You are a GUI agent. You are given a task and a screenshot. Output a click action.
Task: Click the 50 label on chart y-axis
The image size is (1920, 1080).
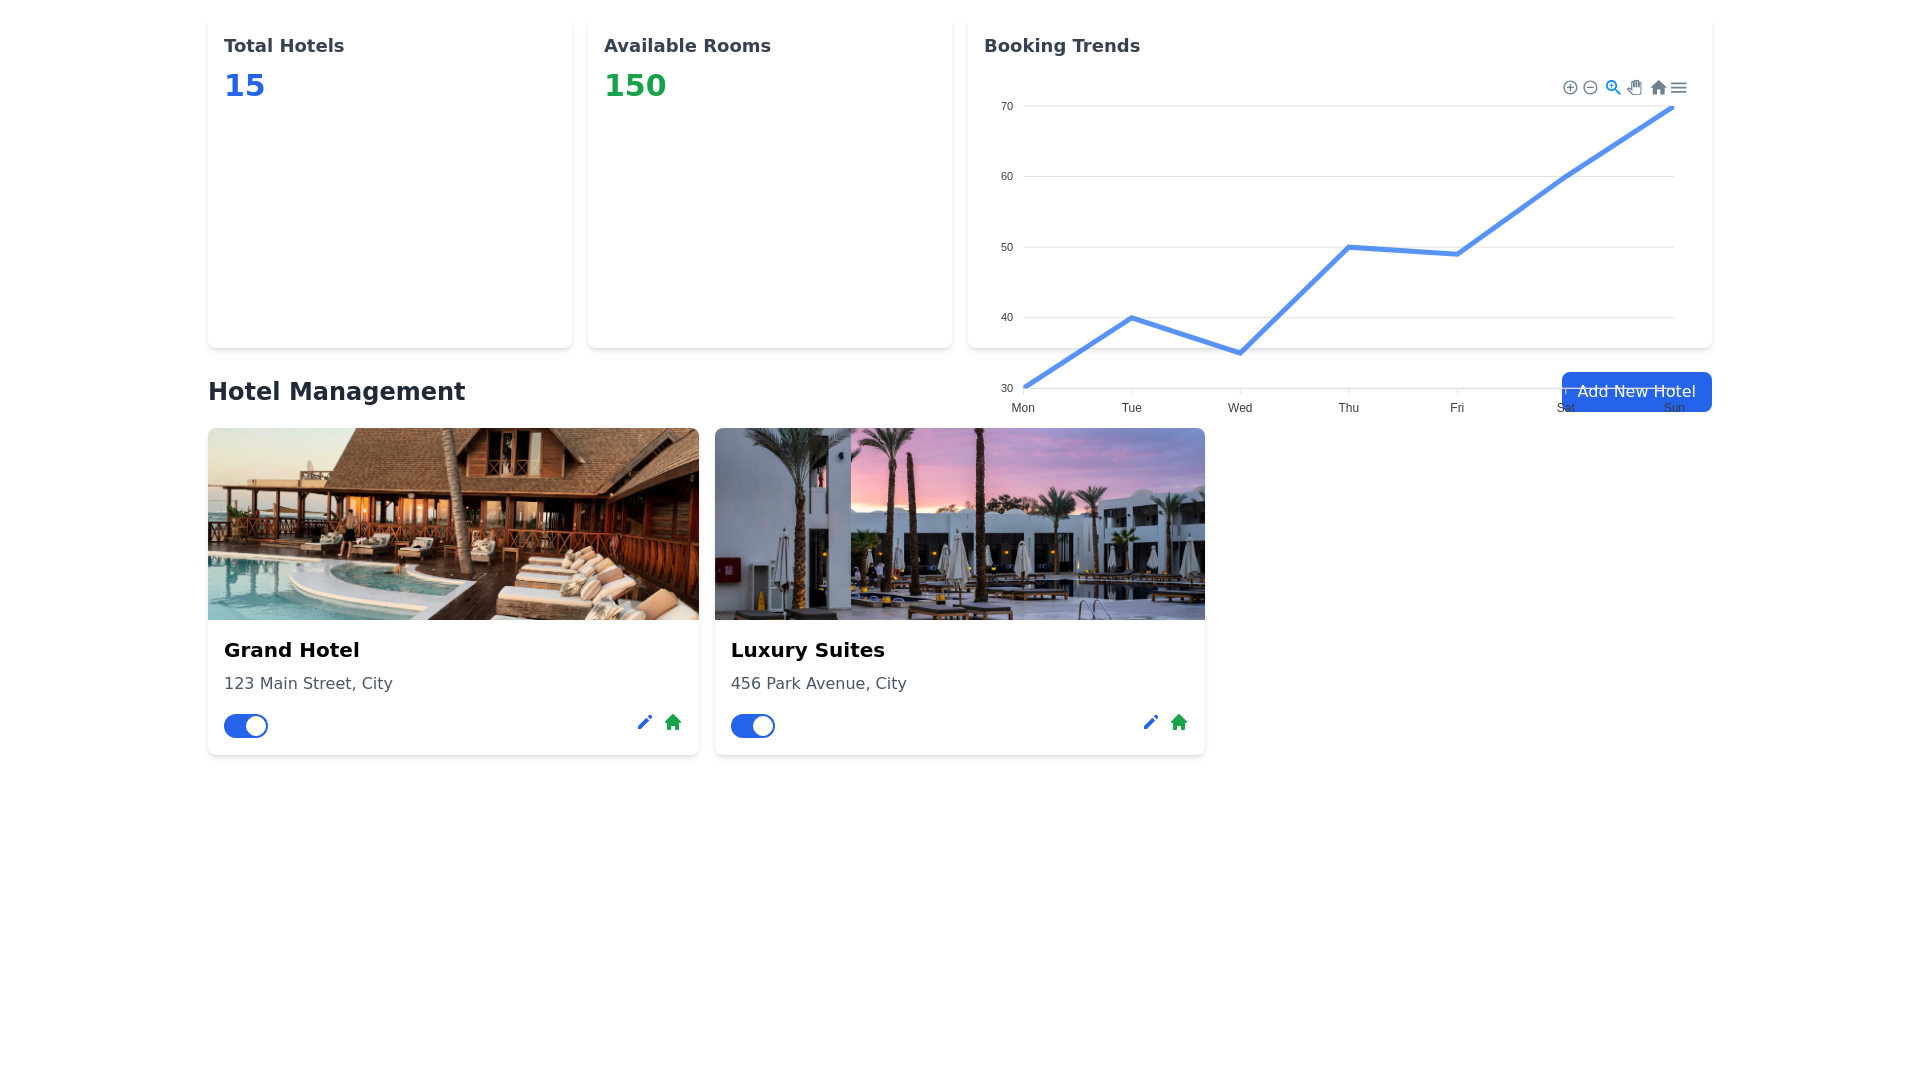[1007, 247]
